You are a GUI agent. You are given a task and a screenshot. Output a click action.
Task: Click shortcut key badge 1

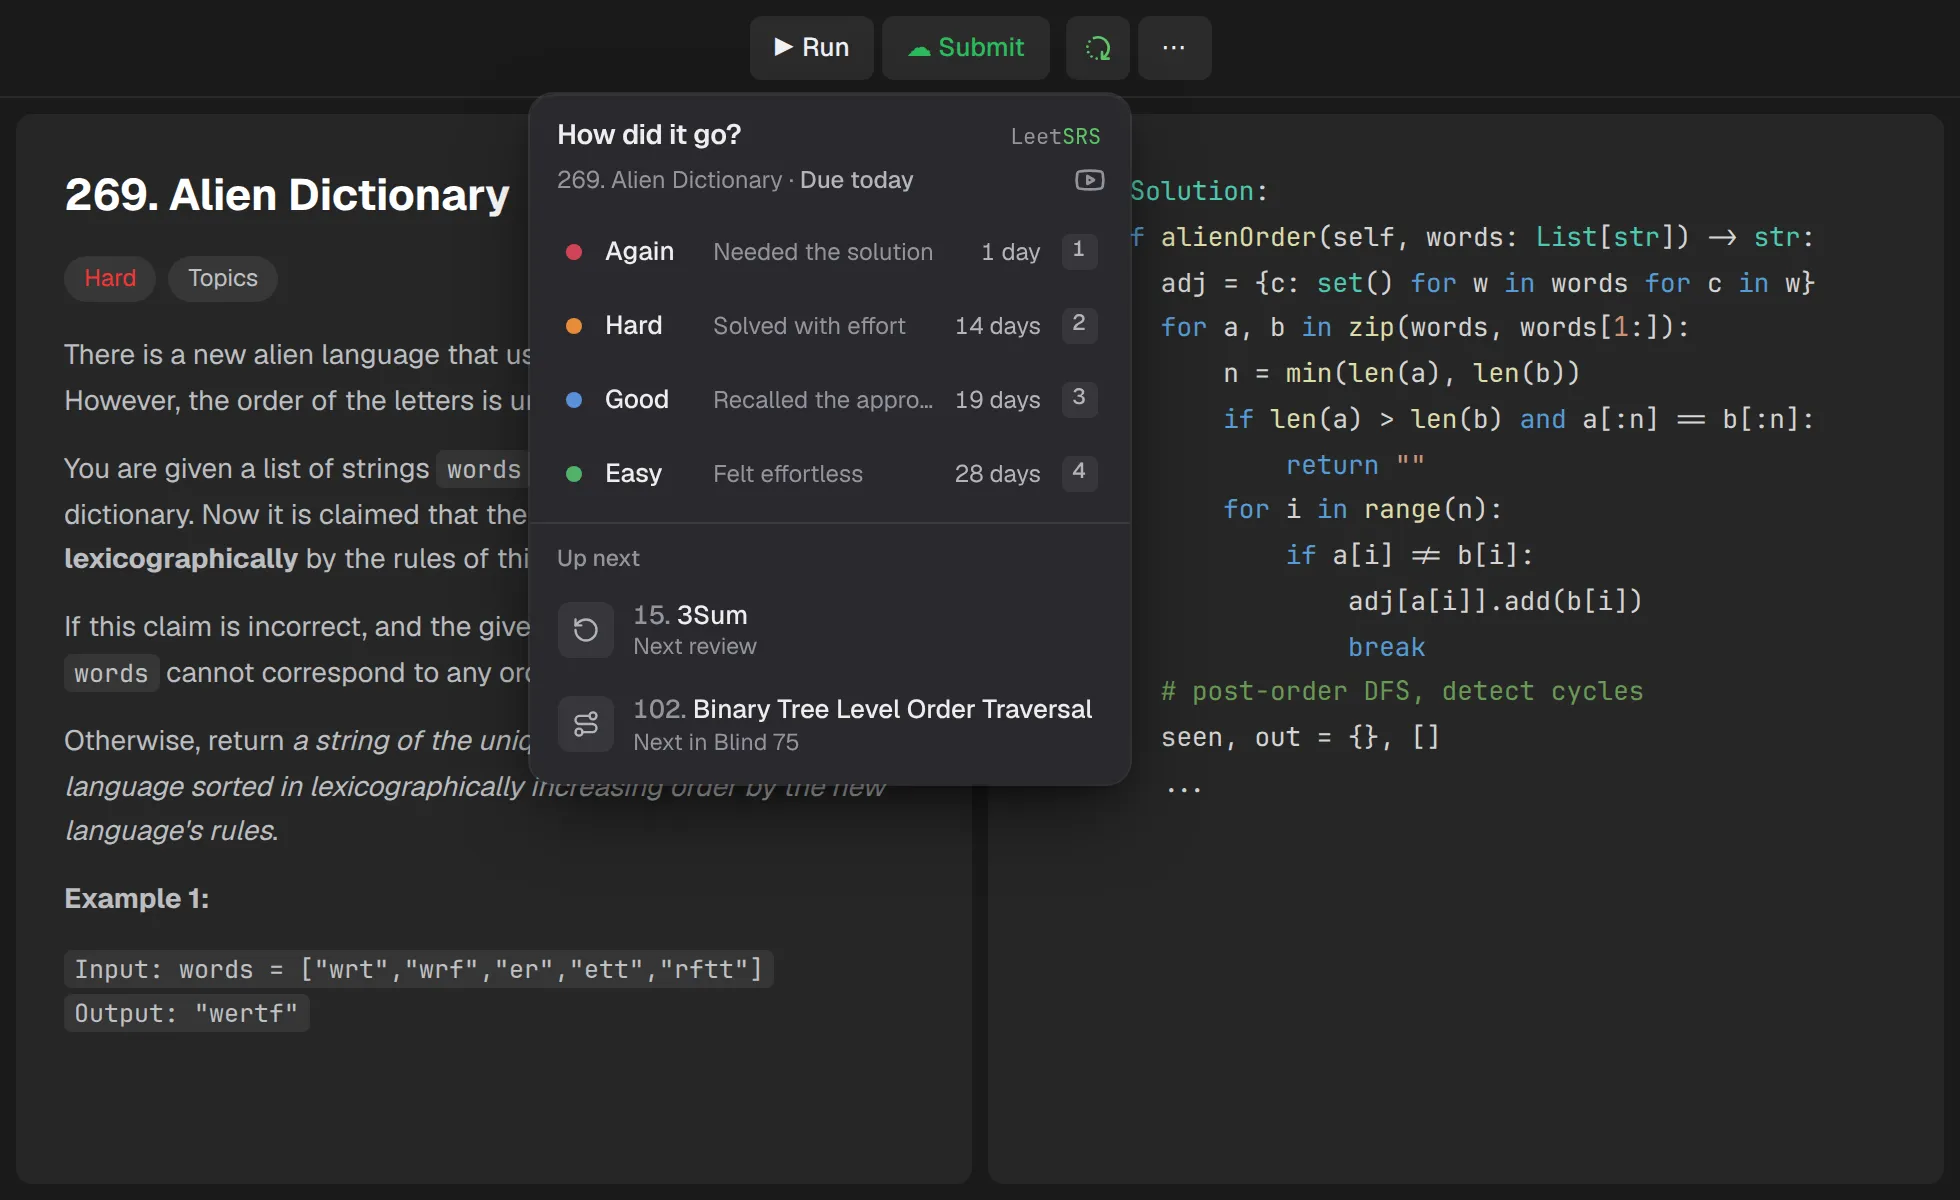pyautogui.click(x=1079, y=250)
